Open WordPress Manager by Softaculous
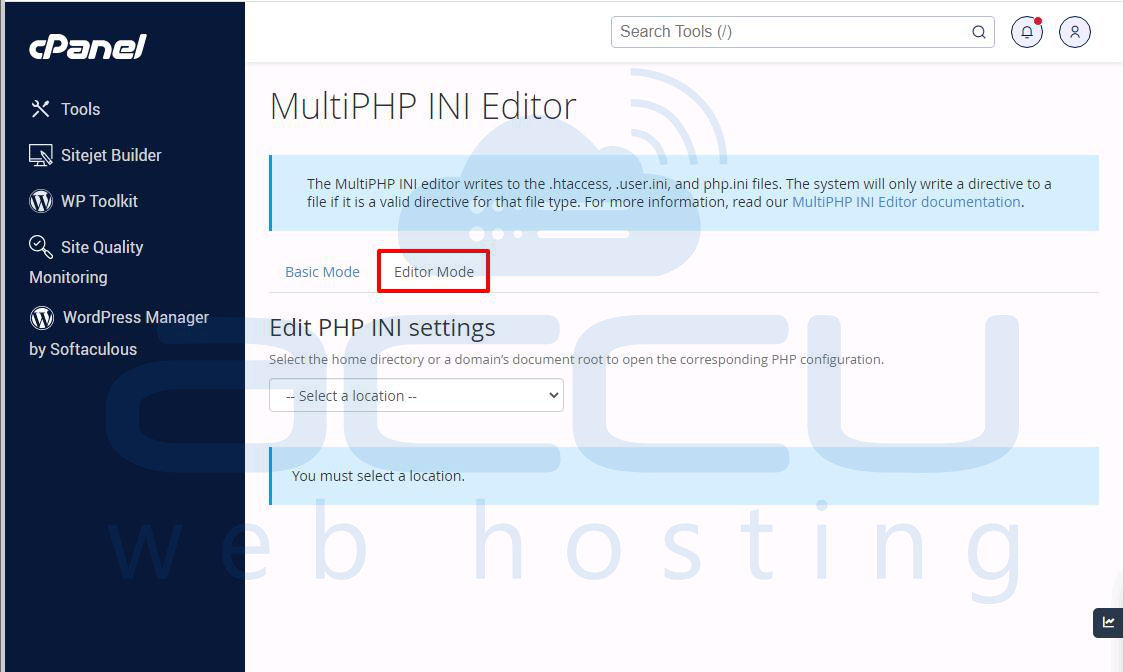Image resolution: width=1124 pixels, height=672 pixels. (x=119, y=333)
